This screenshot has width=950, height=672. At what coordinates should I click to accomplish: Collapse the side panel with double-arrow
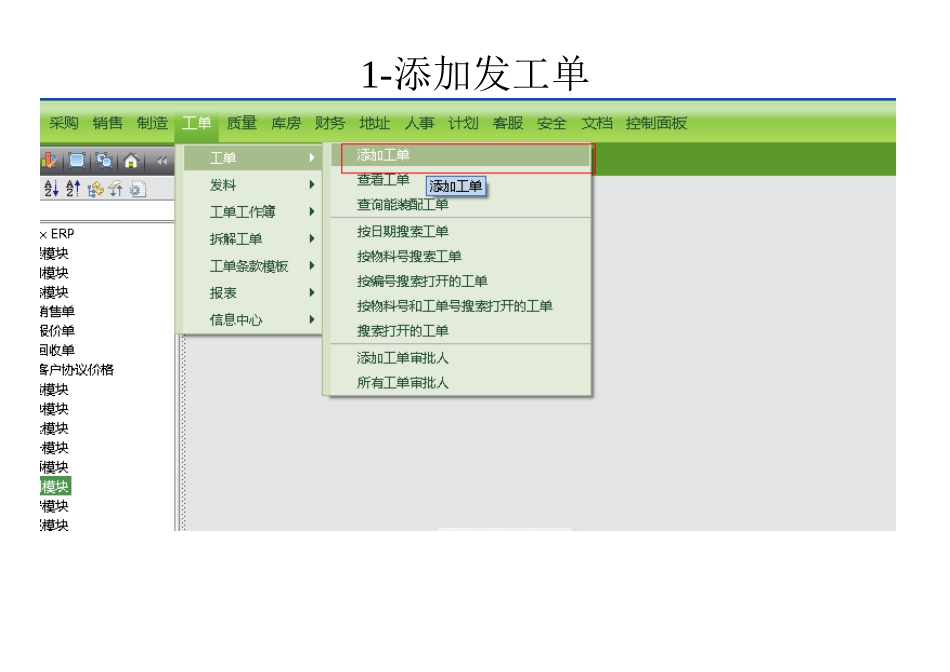tap(162, 161)
